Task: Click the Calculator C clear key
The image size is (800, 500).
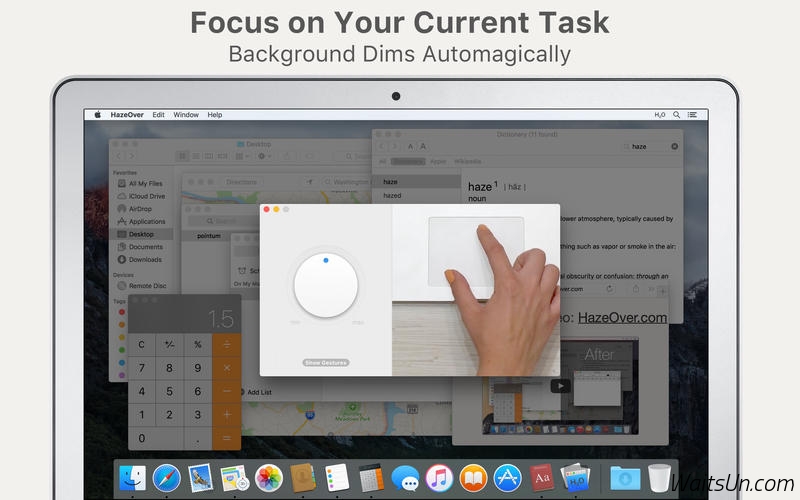Action: pos(141,344)
